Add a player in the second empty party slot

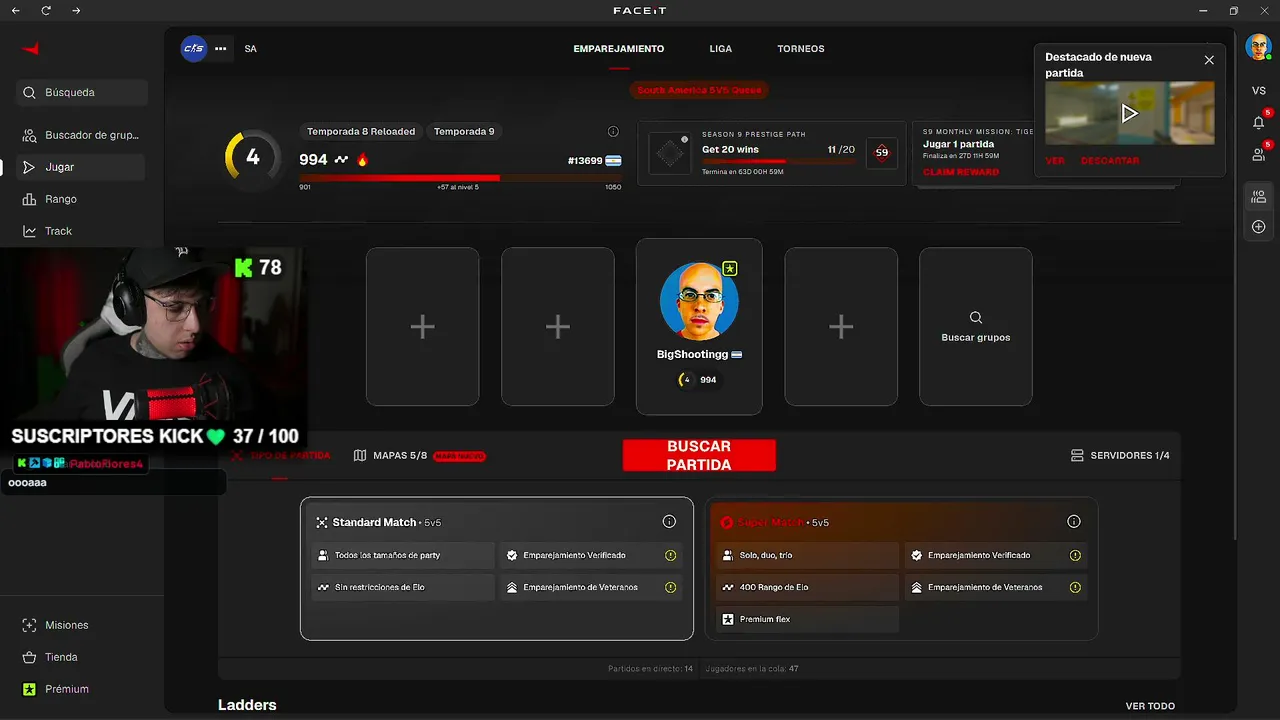click(x=558, y=327)
